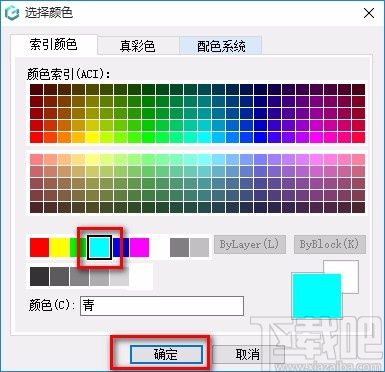Click the app icon in the title bar
This screenshot has width=385, height=372.
click(12, 14)
